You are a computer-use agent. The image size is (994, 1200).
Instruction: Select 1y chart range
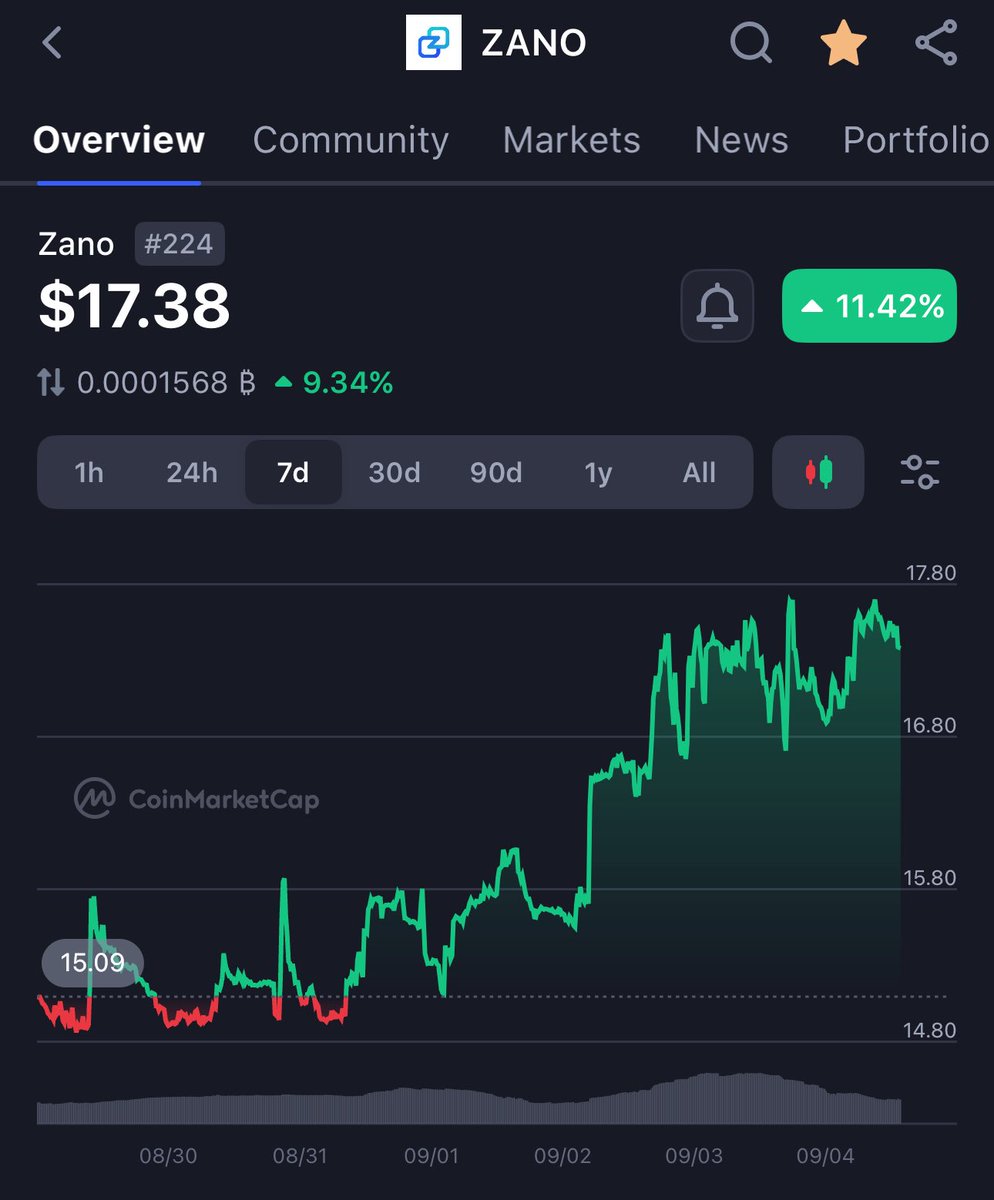click(598, 472)
